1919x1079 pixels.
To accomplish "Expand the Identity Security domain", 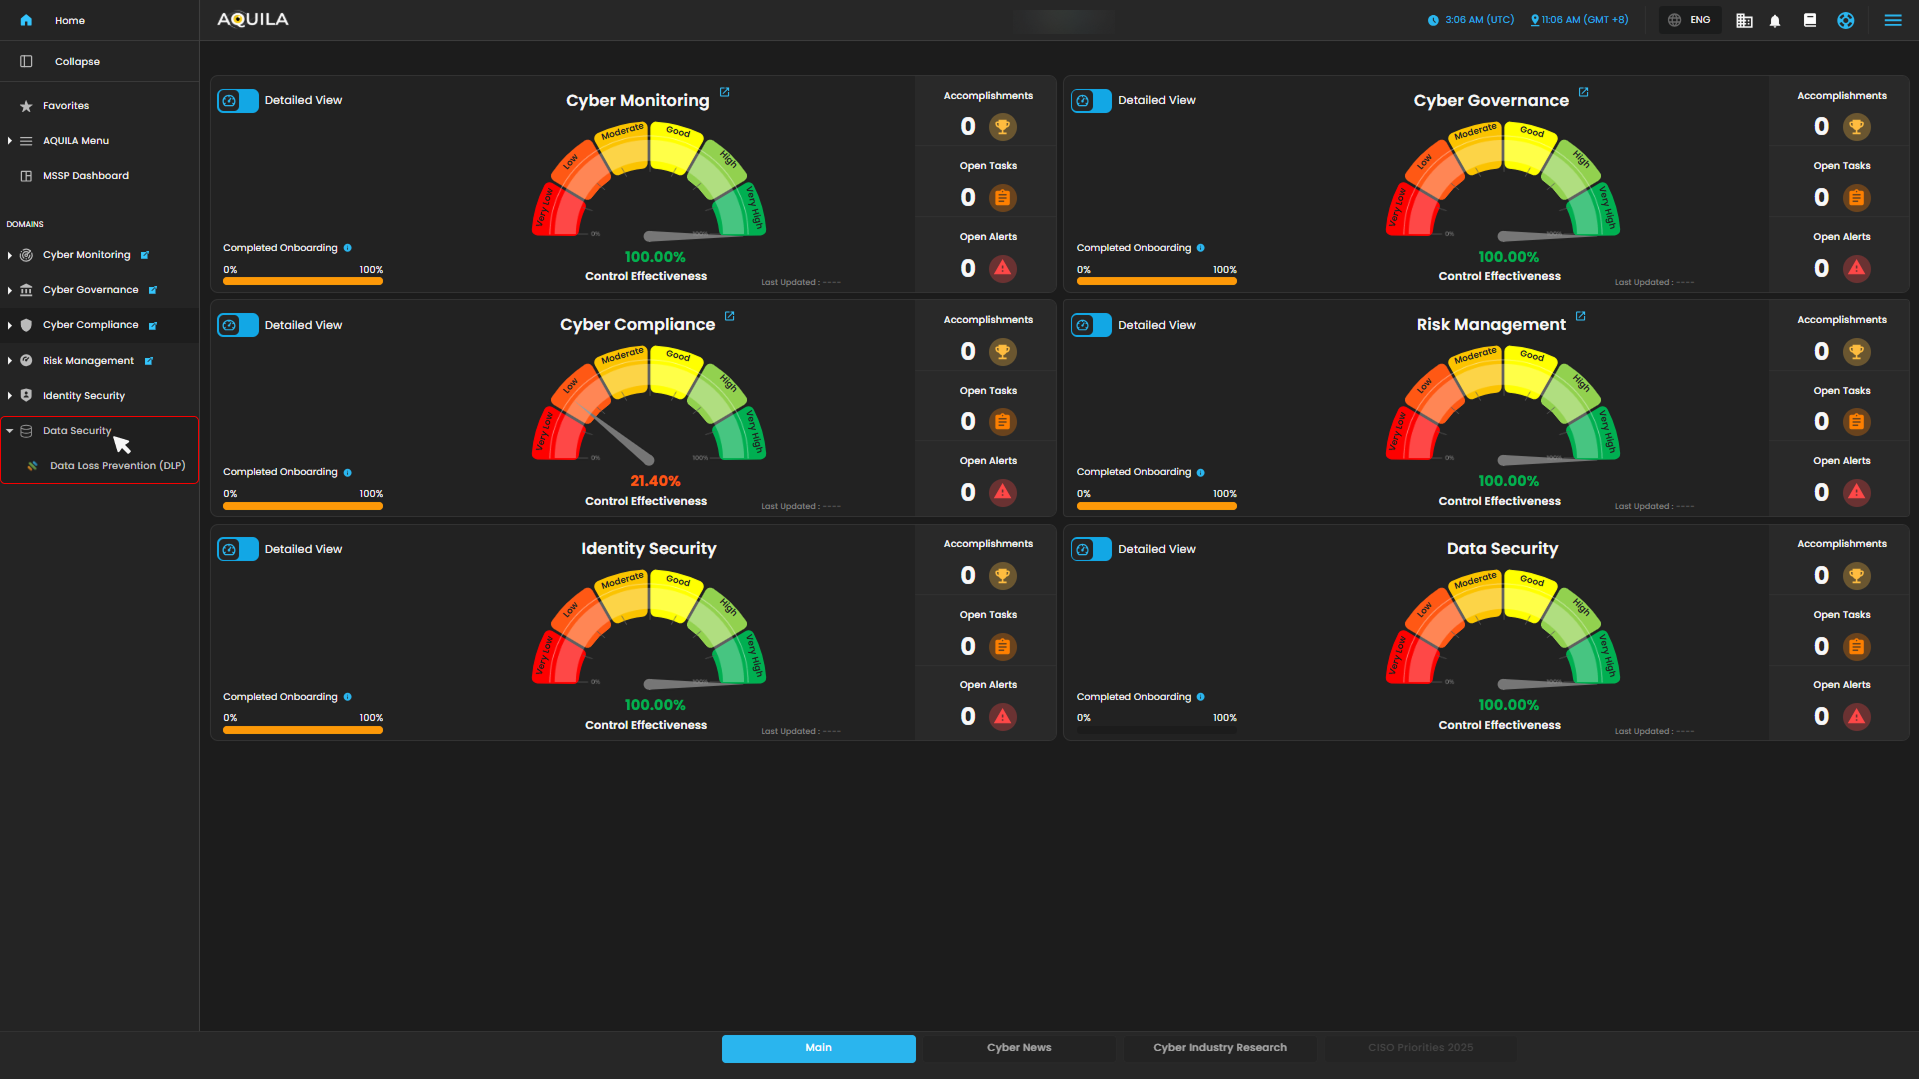I will click(x=10, y=396).
